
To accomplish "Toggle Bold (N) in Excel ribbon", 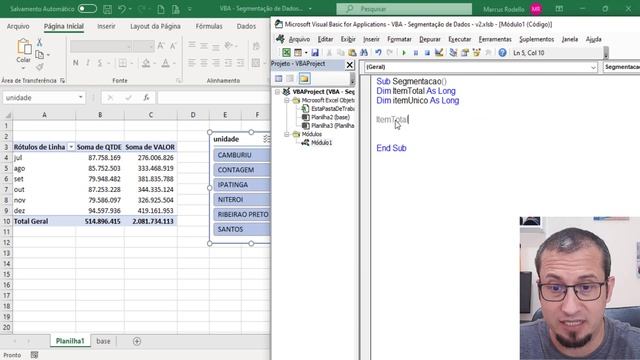I will coord(76,63).
